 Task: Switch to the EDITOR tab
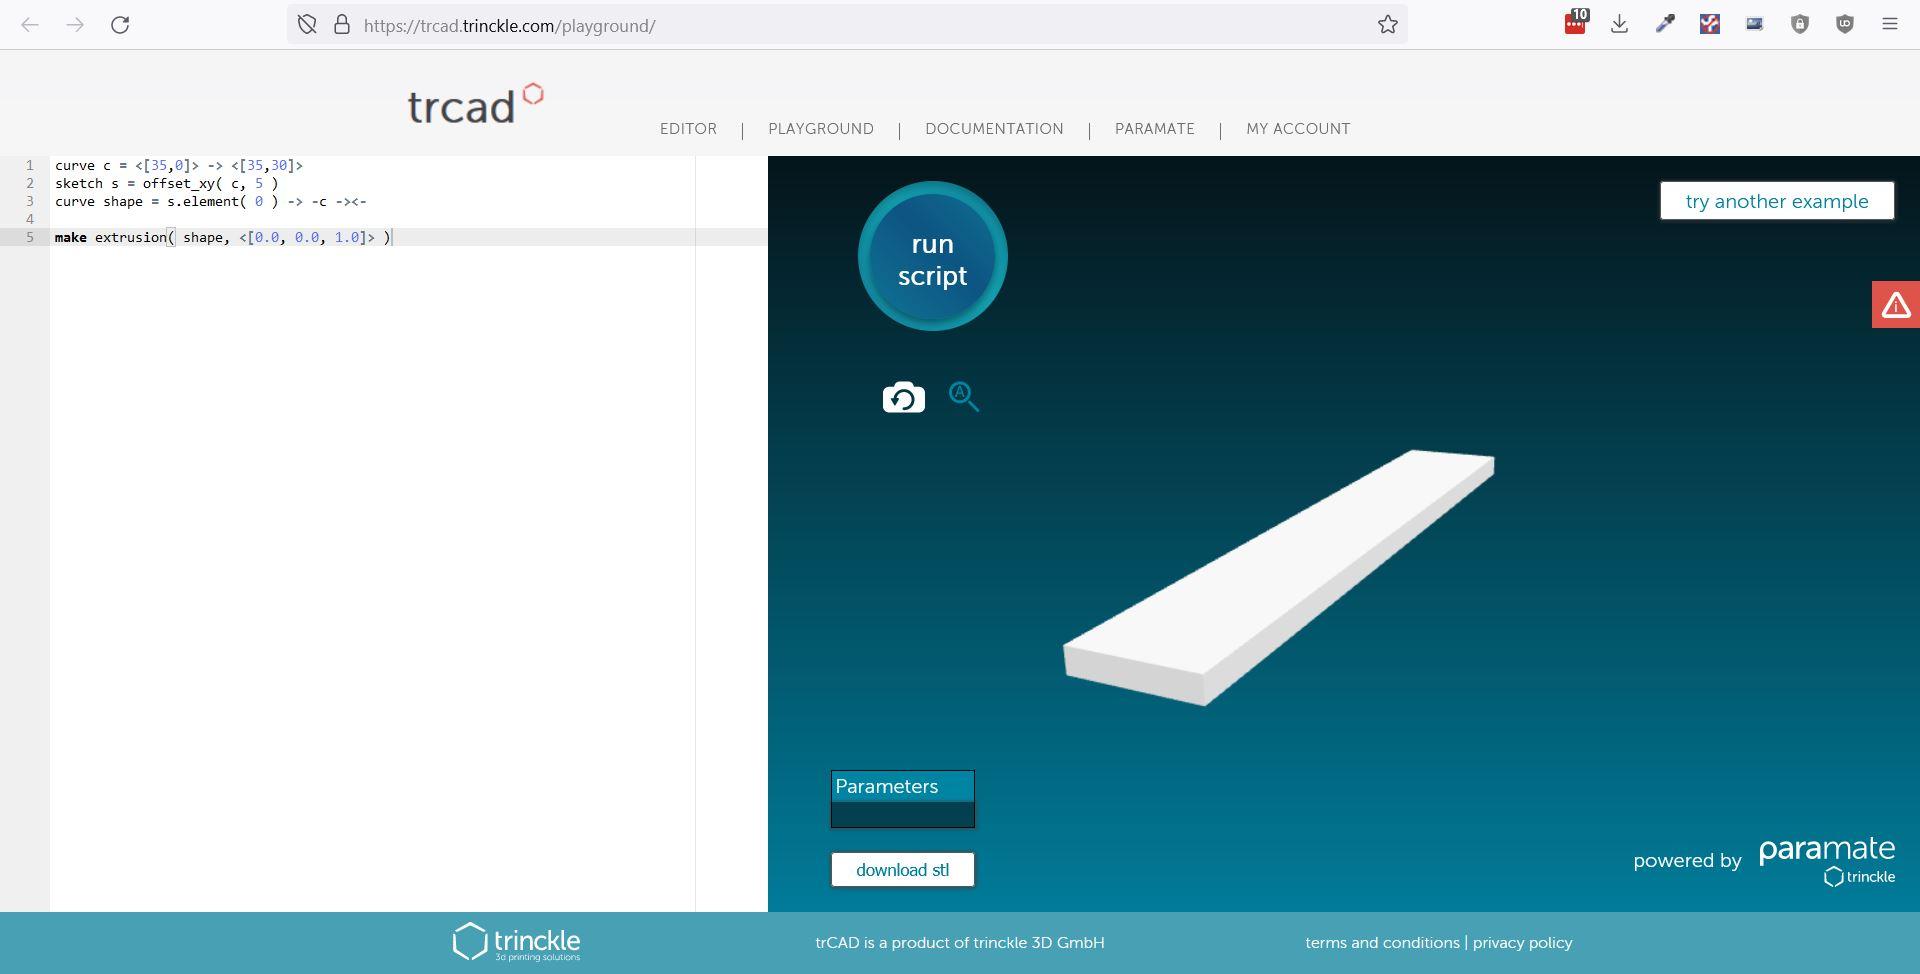[688, 129]
